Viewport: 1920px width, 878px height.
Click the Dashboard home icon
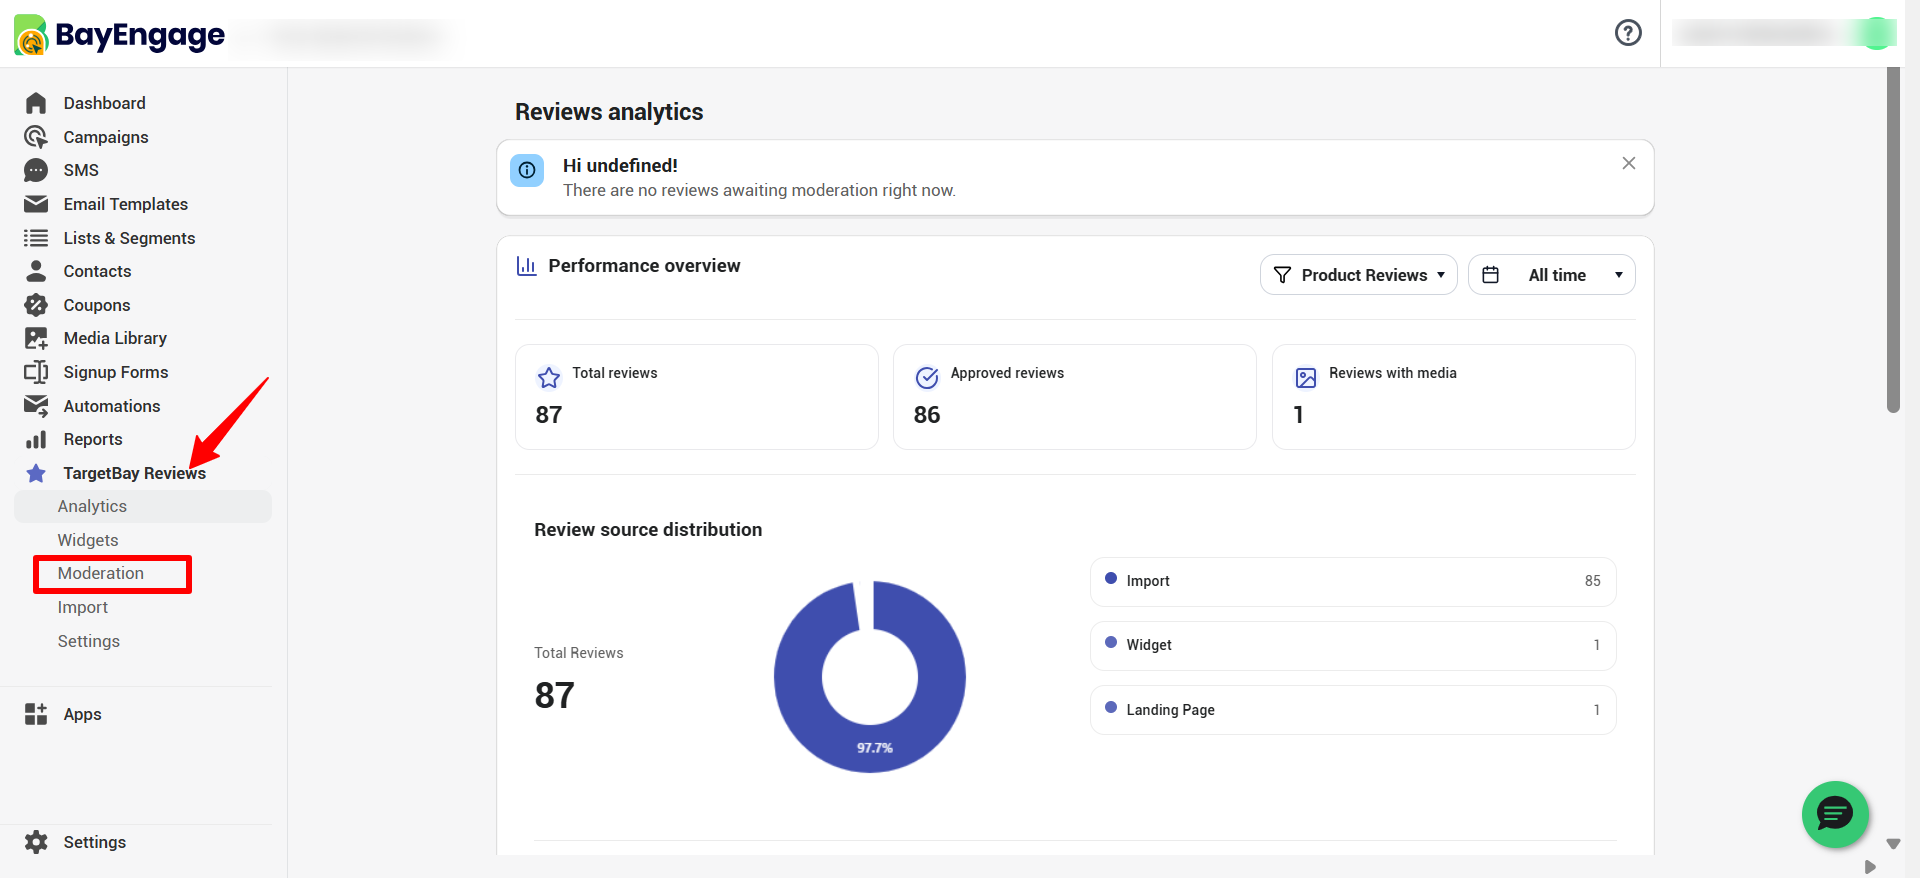click(x=36, y=103)
